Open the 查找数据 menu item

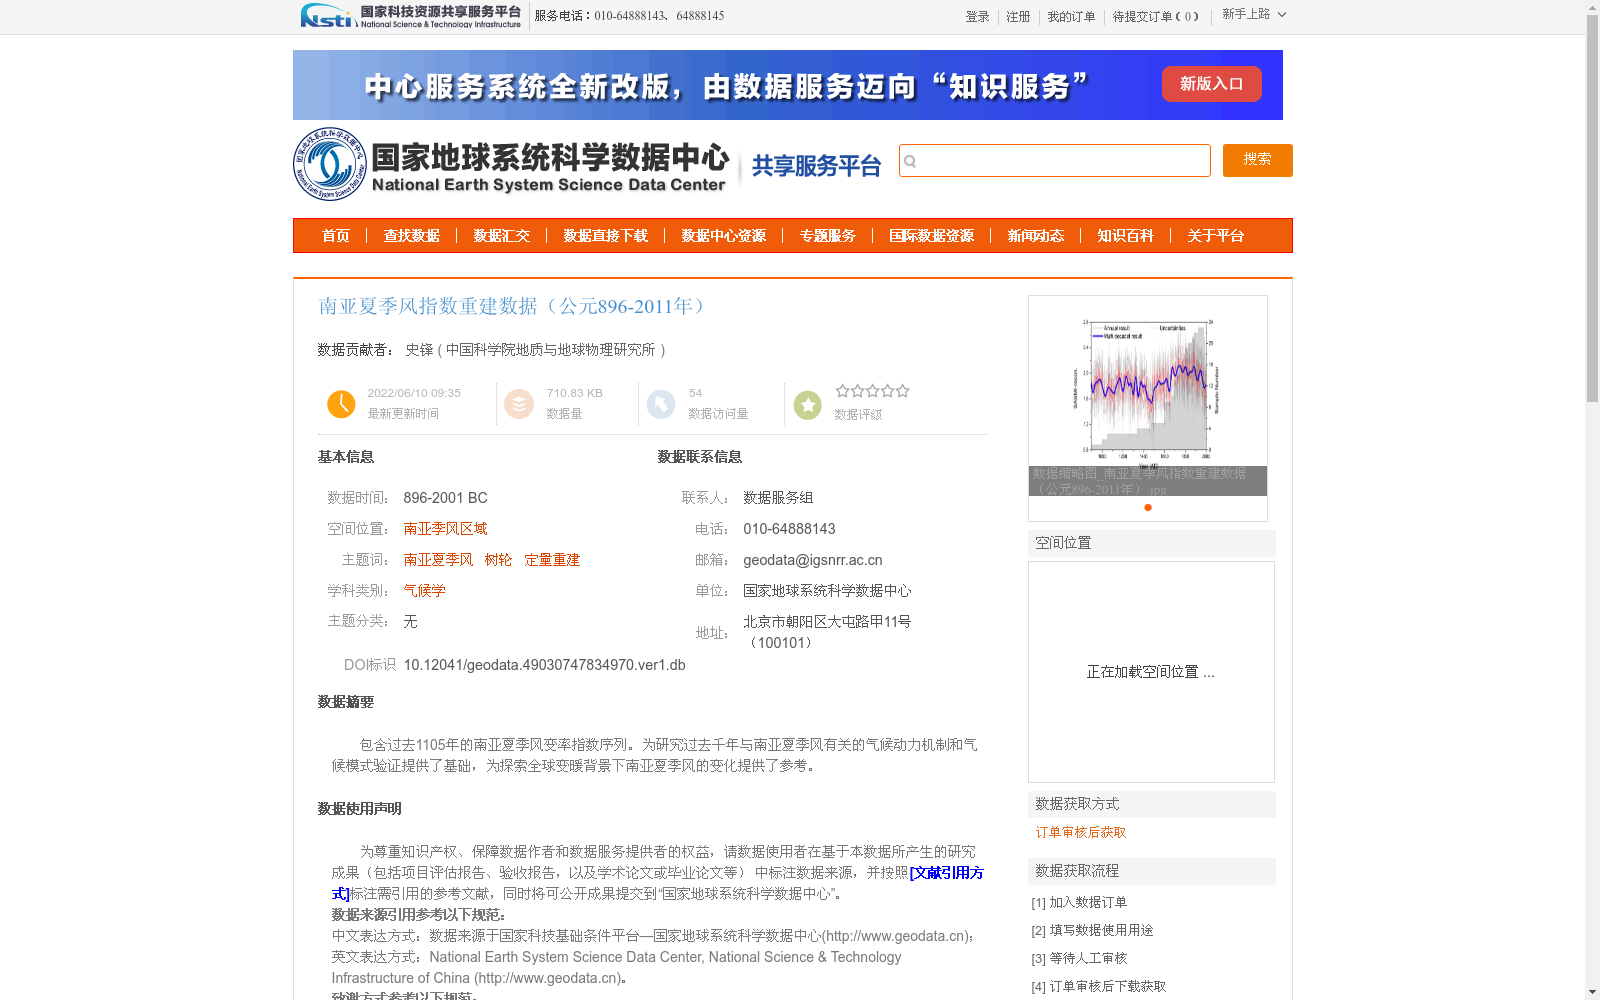[412, 236]
